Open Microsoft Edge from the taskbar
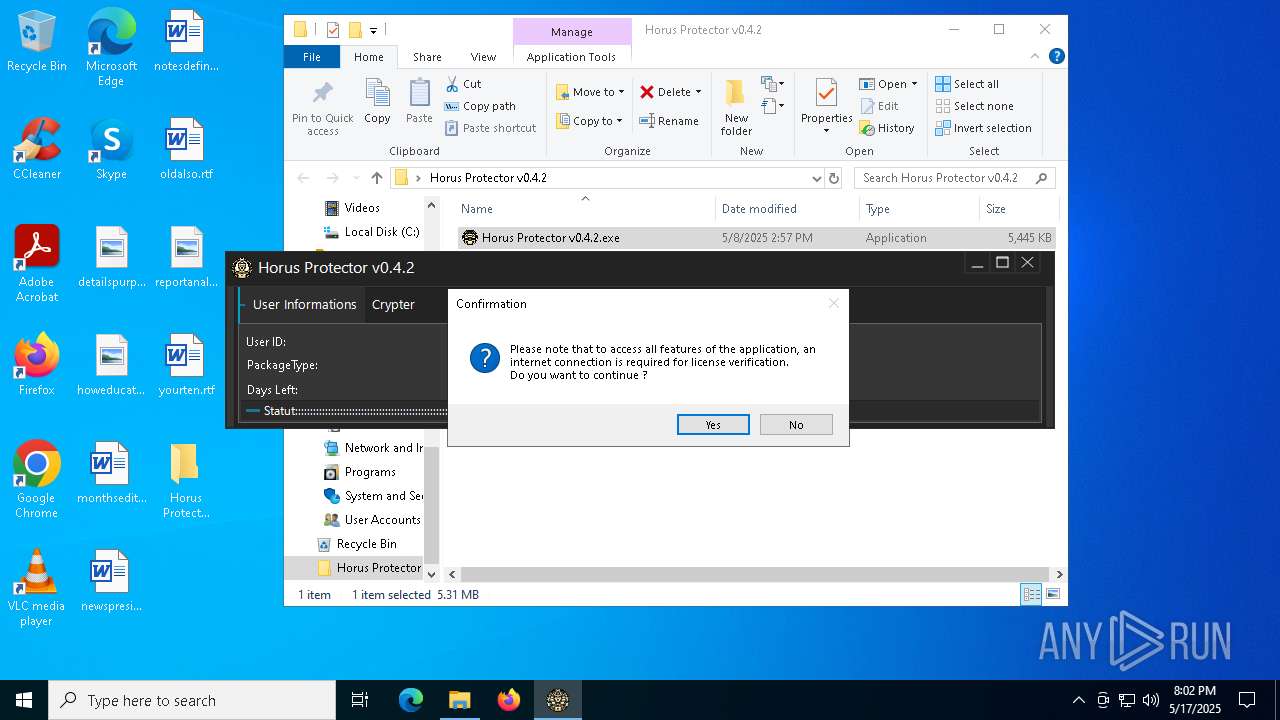 [x=411, y=700]
